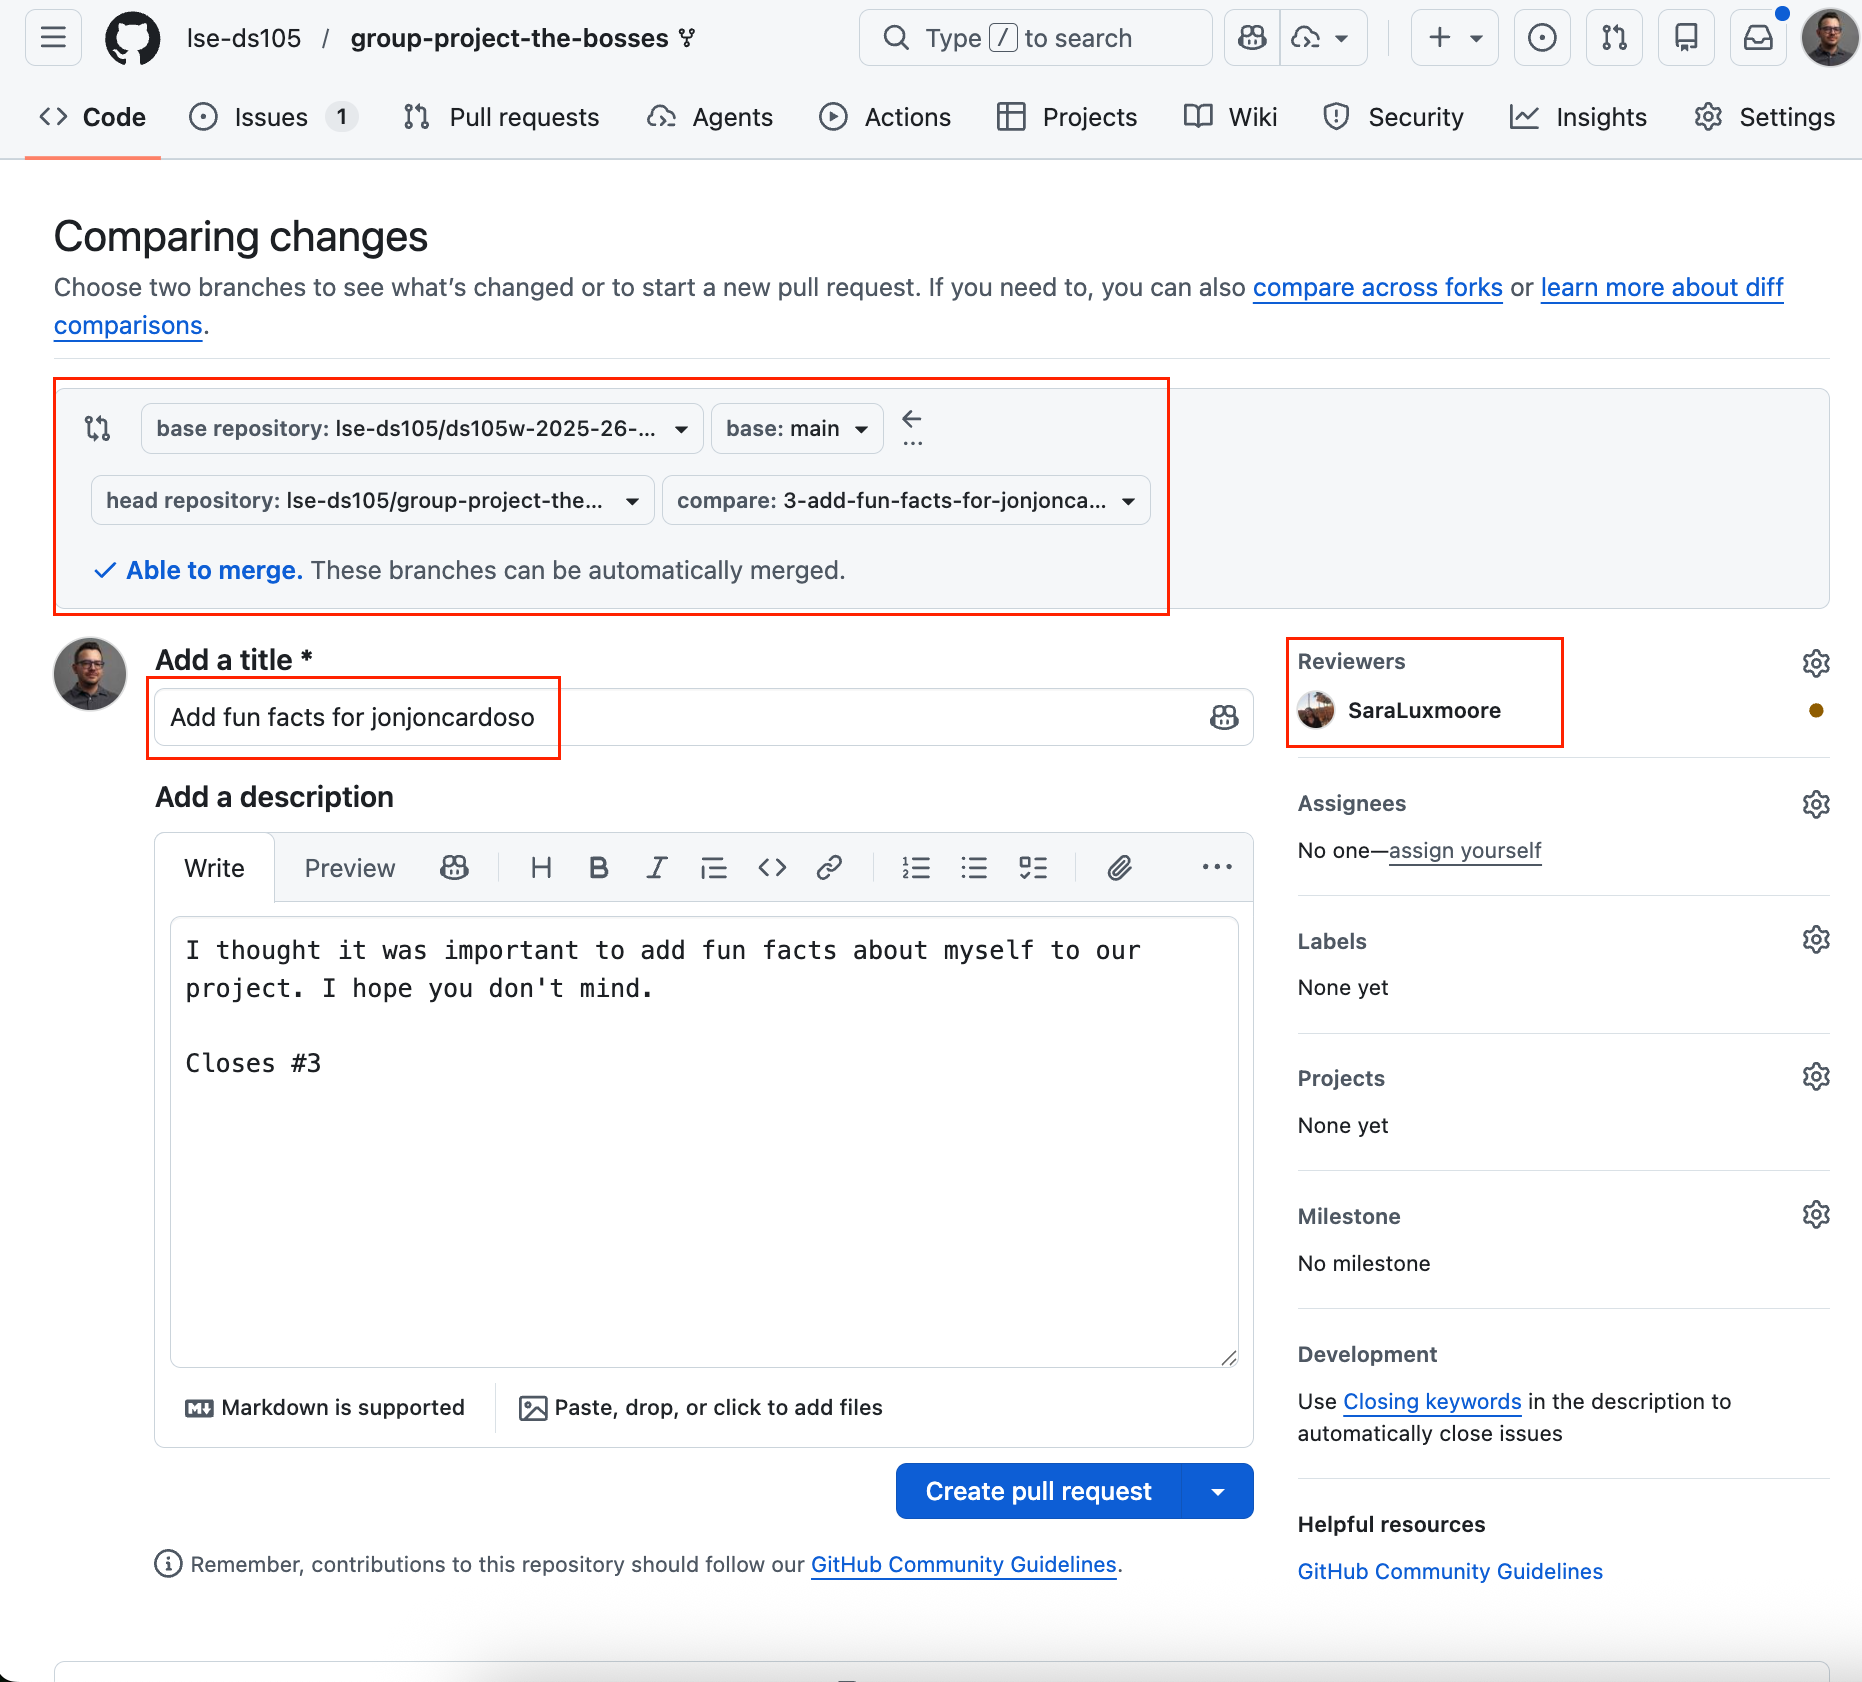Open the base: main branch dropdown
The height and width of the screenshot is (1682, 1862).
(796, 429)
